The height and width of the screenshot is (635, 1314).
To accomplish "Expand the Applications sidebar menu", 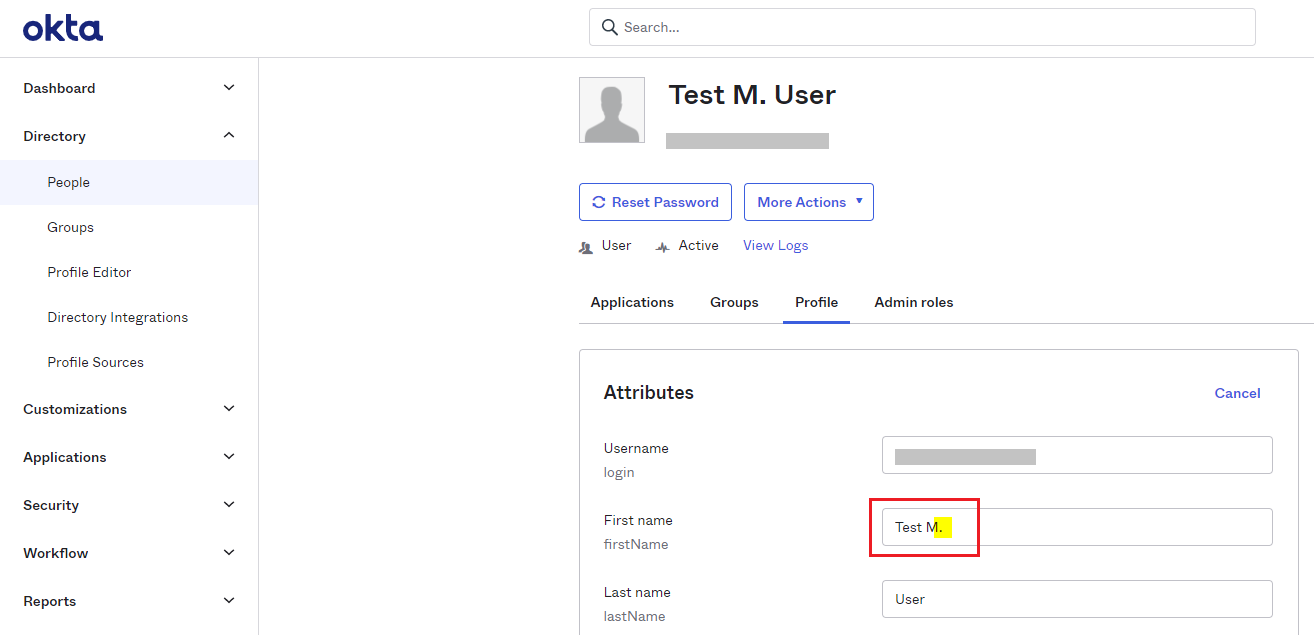I will coord(229,457).
